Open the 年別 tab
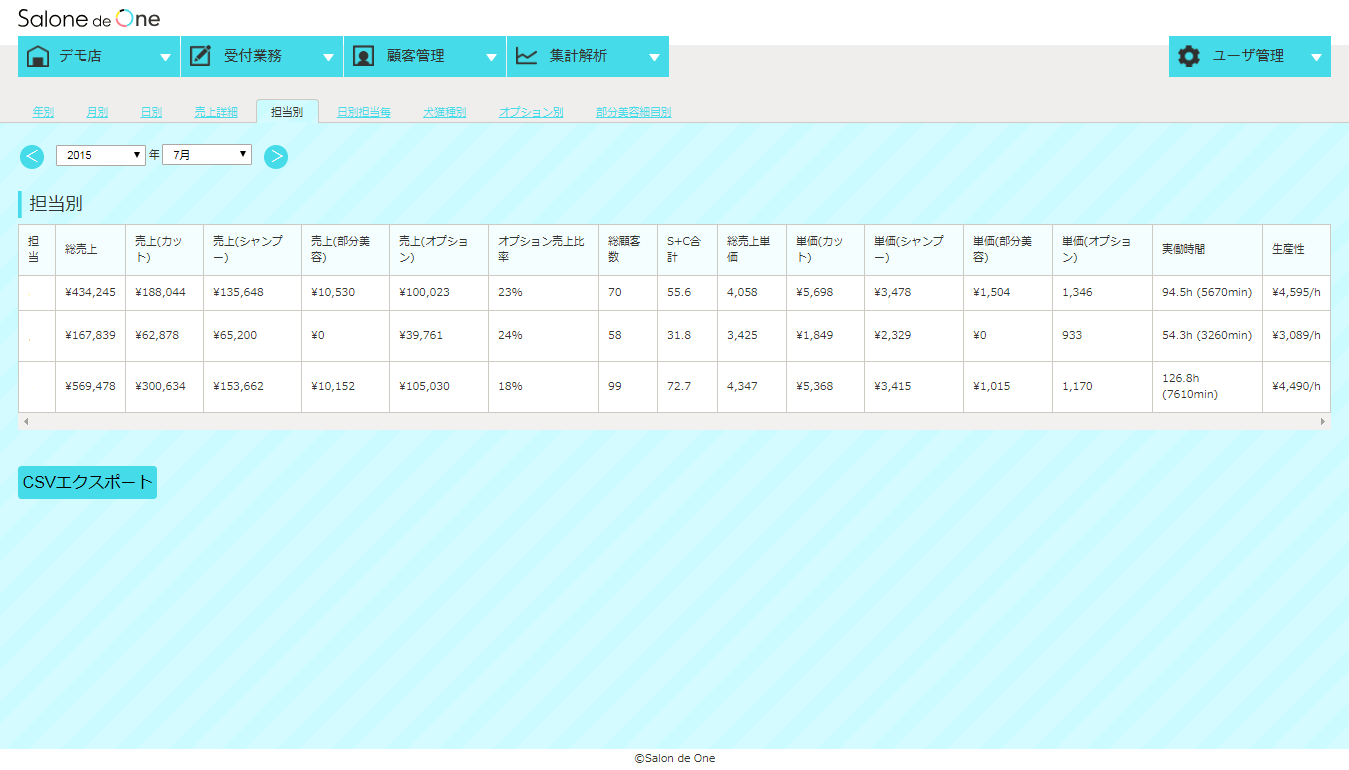The width and height of the screenshot is (1349, 770). tap(43, 112)
